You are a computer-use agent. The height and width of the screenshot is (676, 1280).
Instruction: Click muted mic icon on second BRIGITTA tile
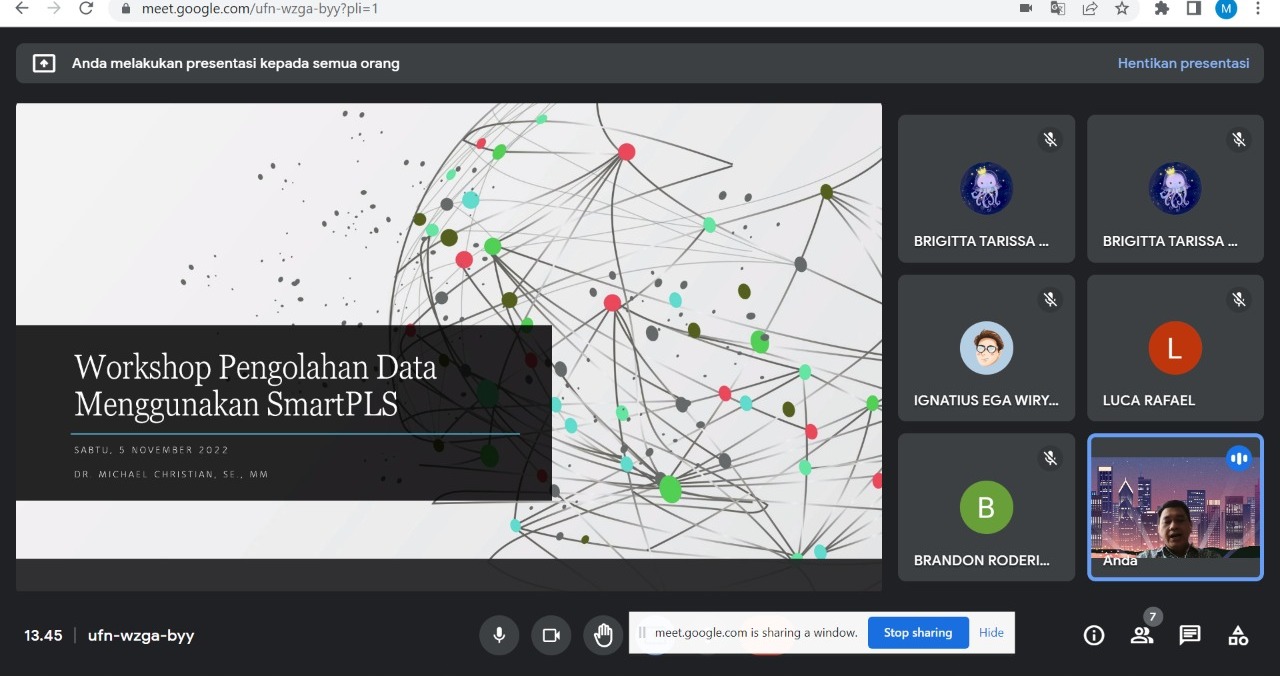pyautogui.click(x=1239, y=140)
